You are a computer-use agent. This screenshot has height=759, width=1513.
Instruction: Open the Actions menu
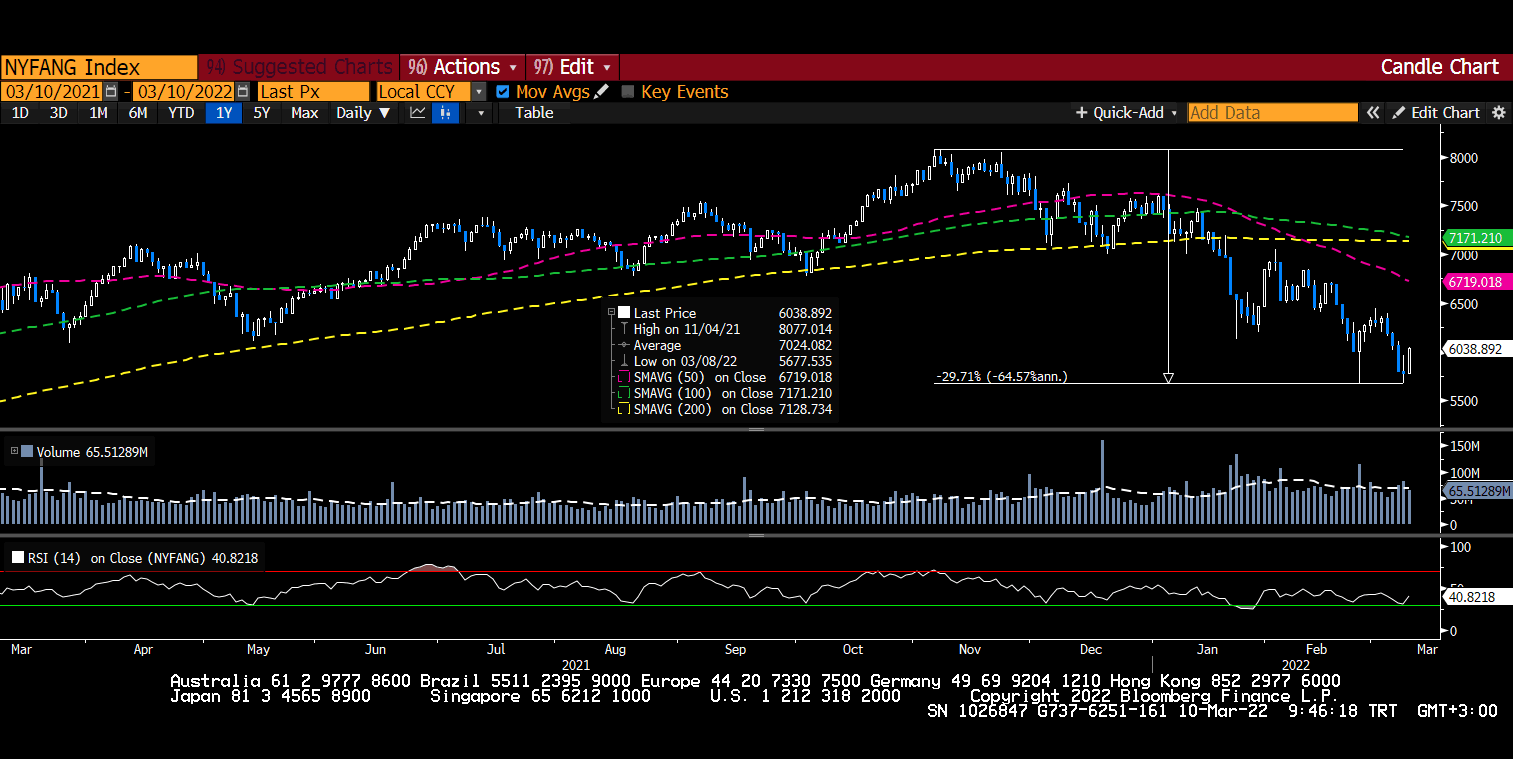click(x=462, y=67)
